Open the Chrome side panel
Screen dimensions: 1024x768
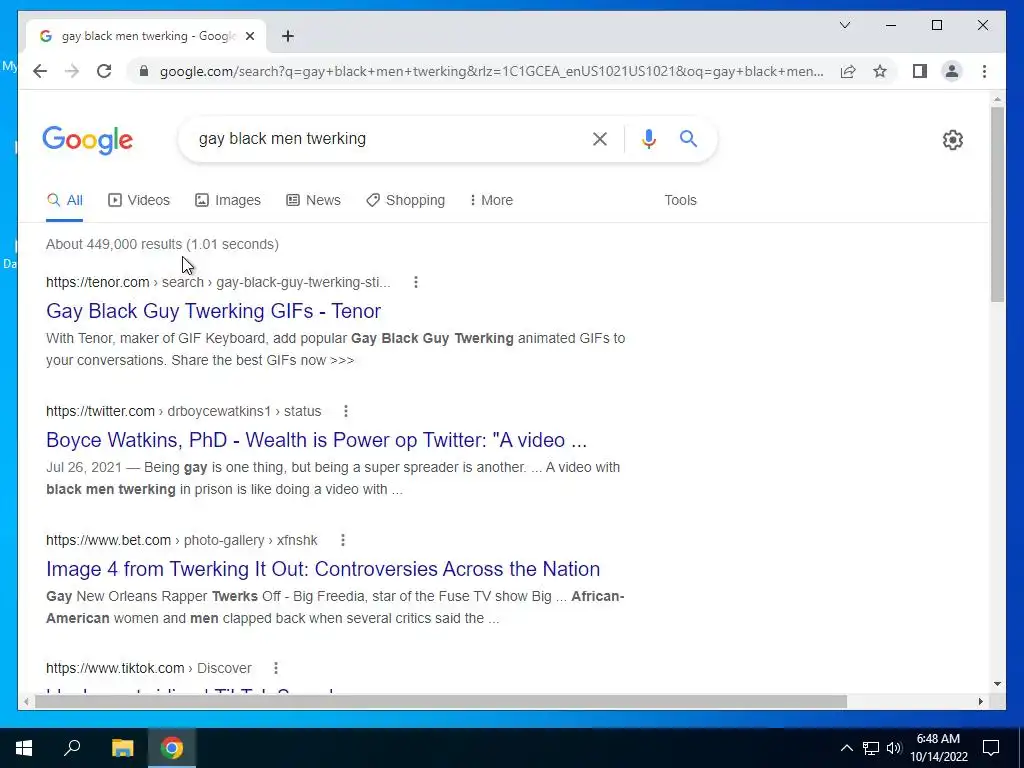[920, 71]
